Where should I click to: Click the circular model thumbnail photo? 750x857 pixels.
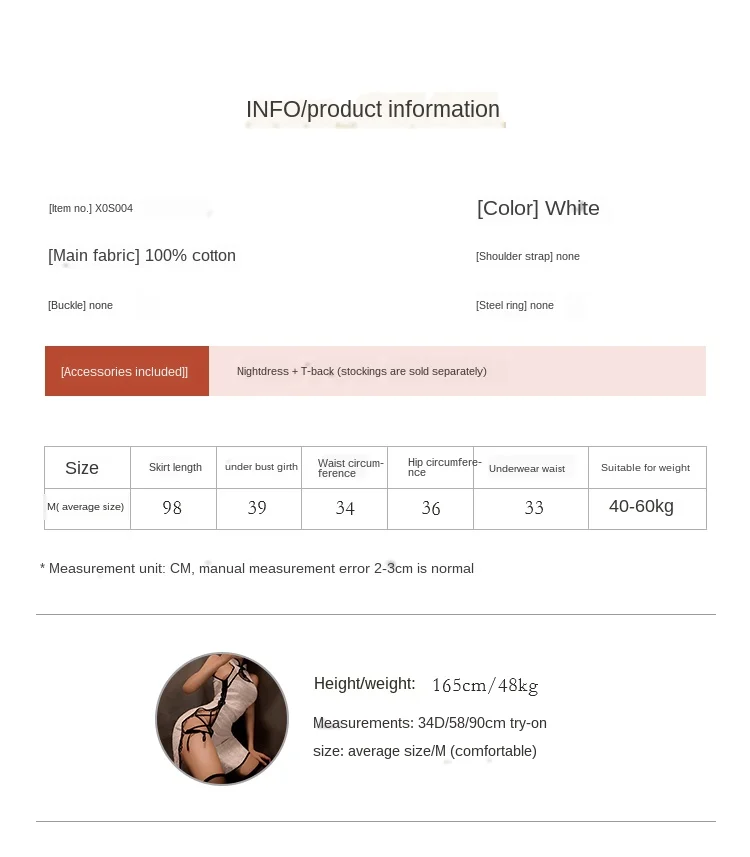[x=222, y=719]
